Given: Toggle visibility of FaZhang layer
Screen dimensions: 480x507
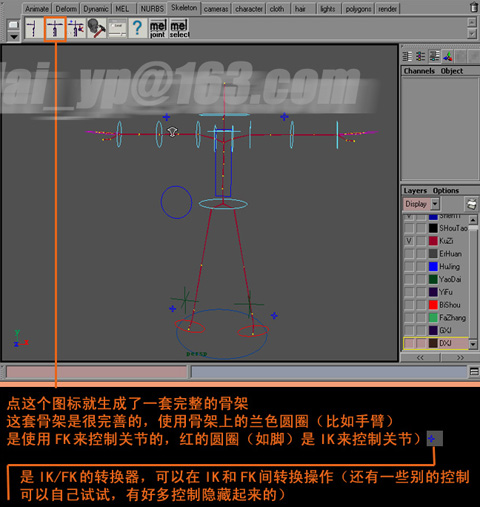Looking at the screenshot, I should pyautogui.click(x=409, y=318).
